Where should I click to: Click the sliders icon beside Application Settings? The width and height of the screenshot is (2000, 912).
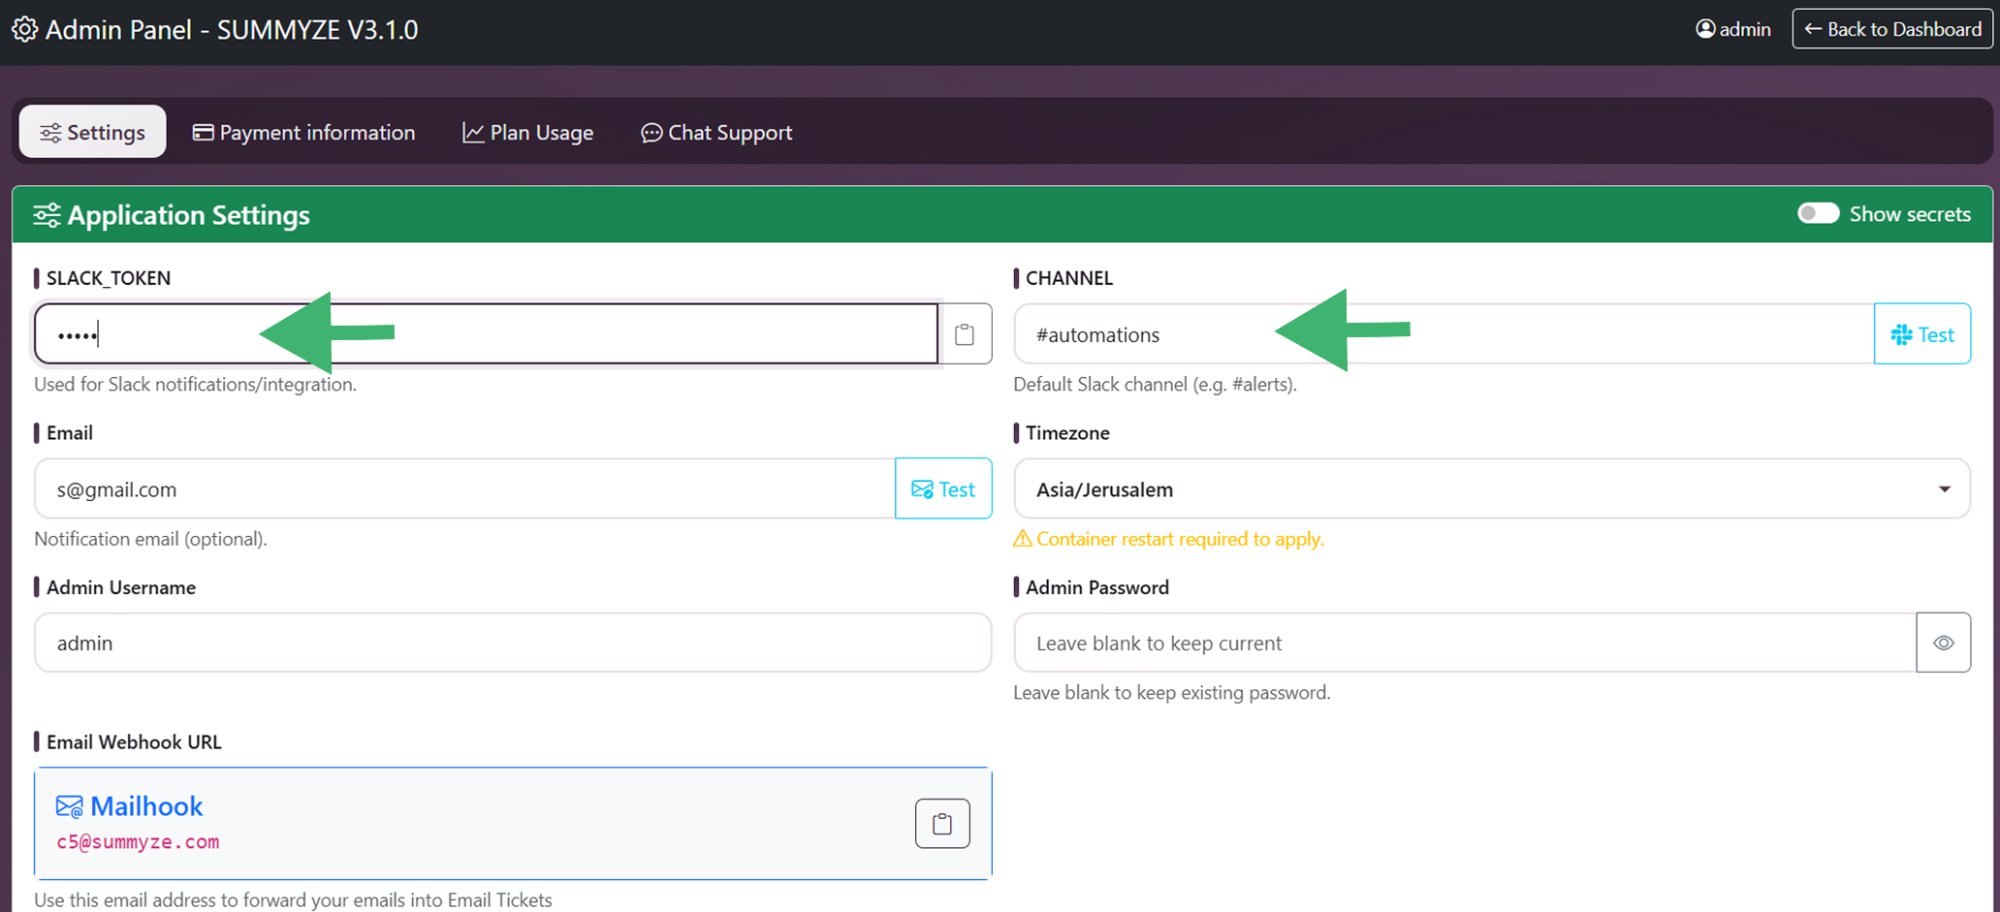[x=45, y=214]
